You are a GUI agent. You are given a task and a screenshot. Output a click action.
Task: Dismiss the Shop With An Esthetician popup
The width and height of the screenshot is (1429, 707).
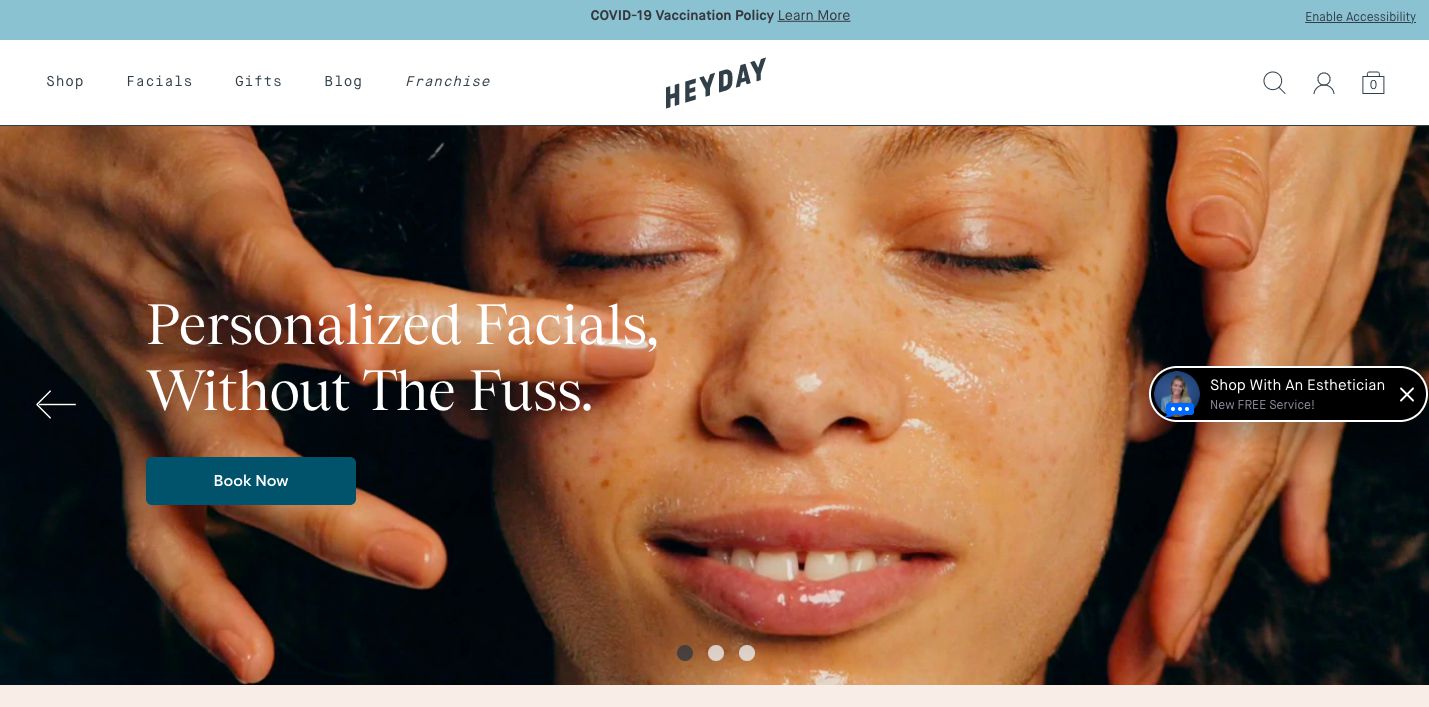(x=1407, y=394)
